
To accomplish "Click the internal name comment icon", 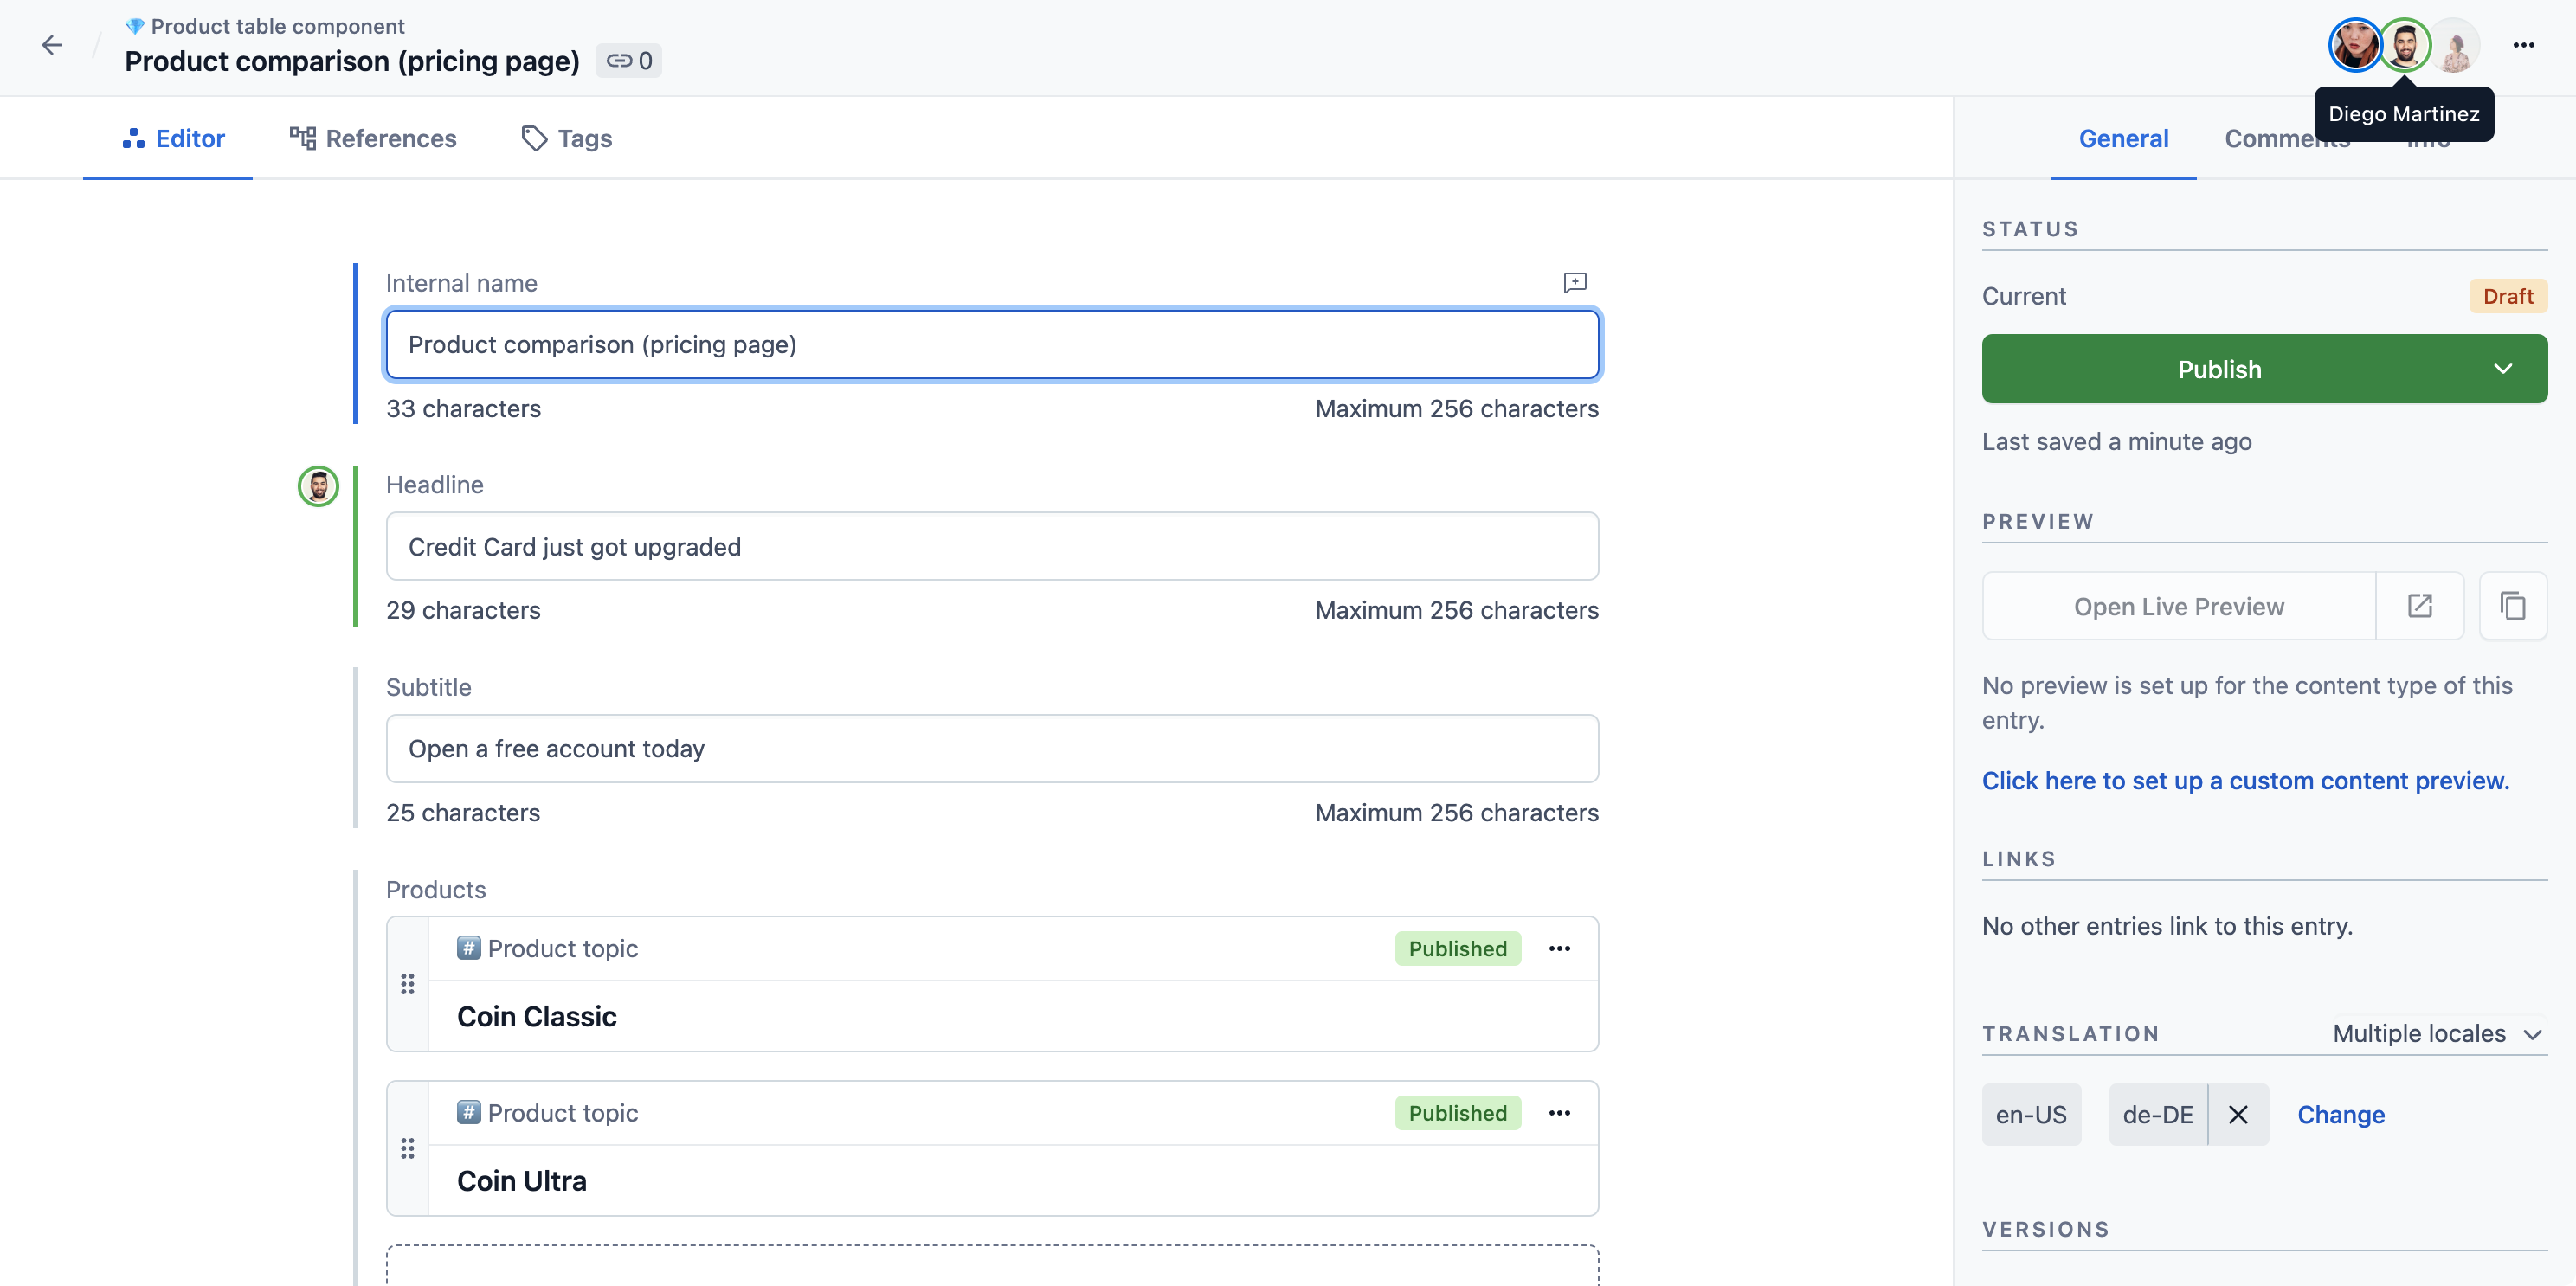I will pos(1574,281).
